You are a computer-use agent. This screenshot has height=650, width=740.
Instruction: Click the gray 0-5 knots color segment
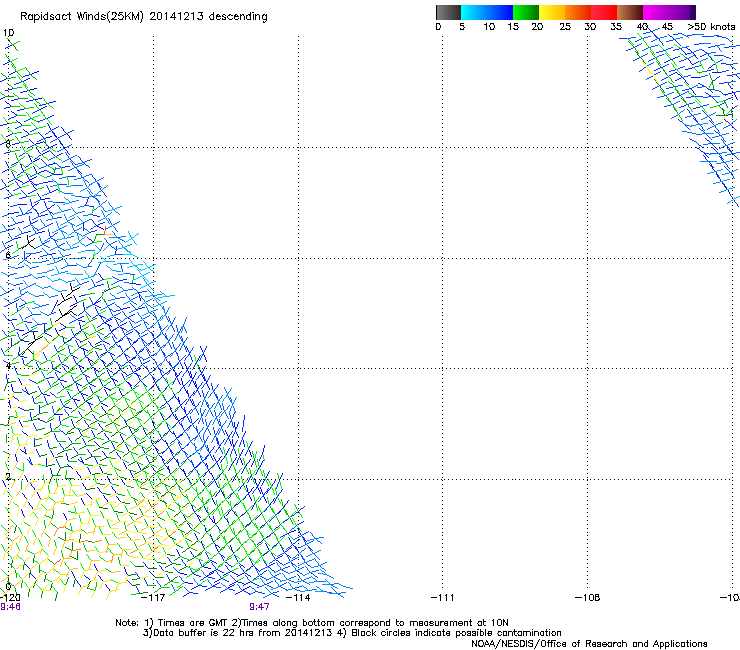(448, 12)
